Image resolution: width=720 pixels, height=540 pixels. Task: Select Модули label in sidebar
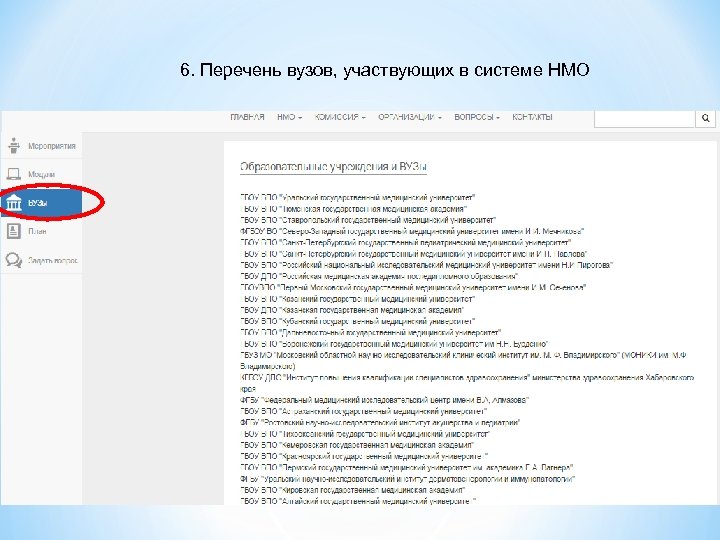coord(41,174)
